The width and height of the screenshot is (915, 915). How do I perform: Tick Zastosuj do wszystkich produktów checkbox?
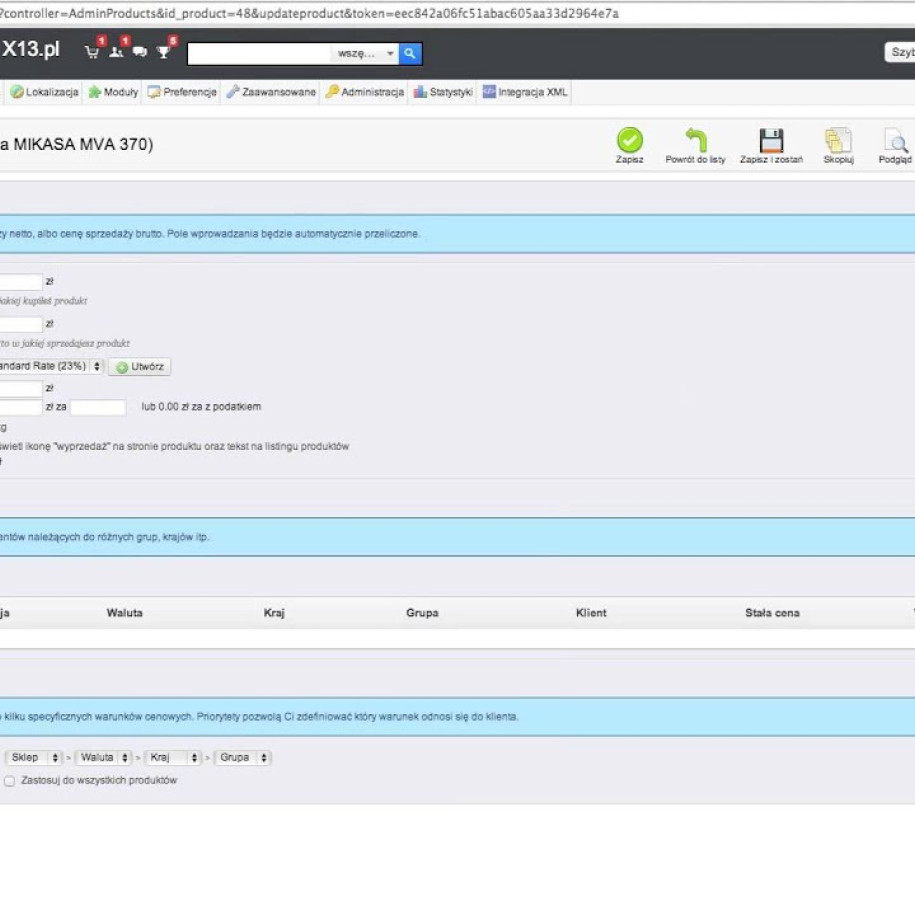point(9,781)
